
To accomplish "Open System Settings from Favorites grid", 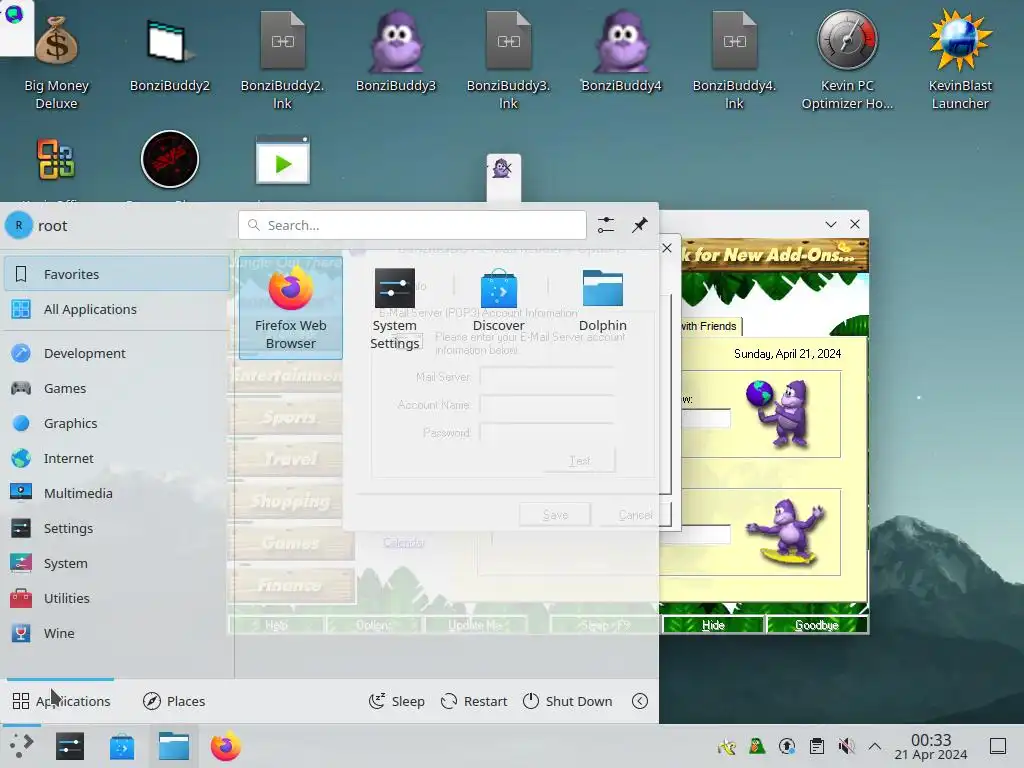I will [x=394, y=308].
